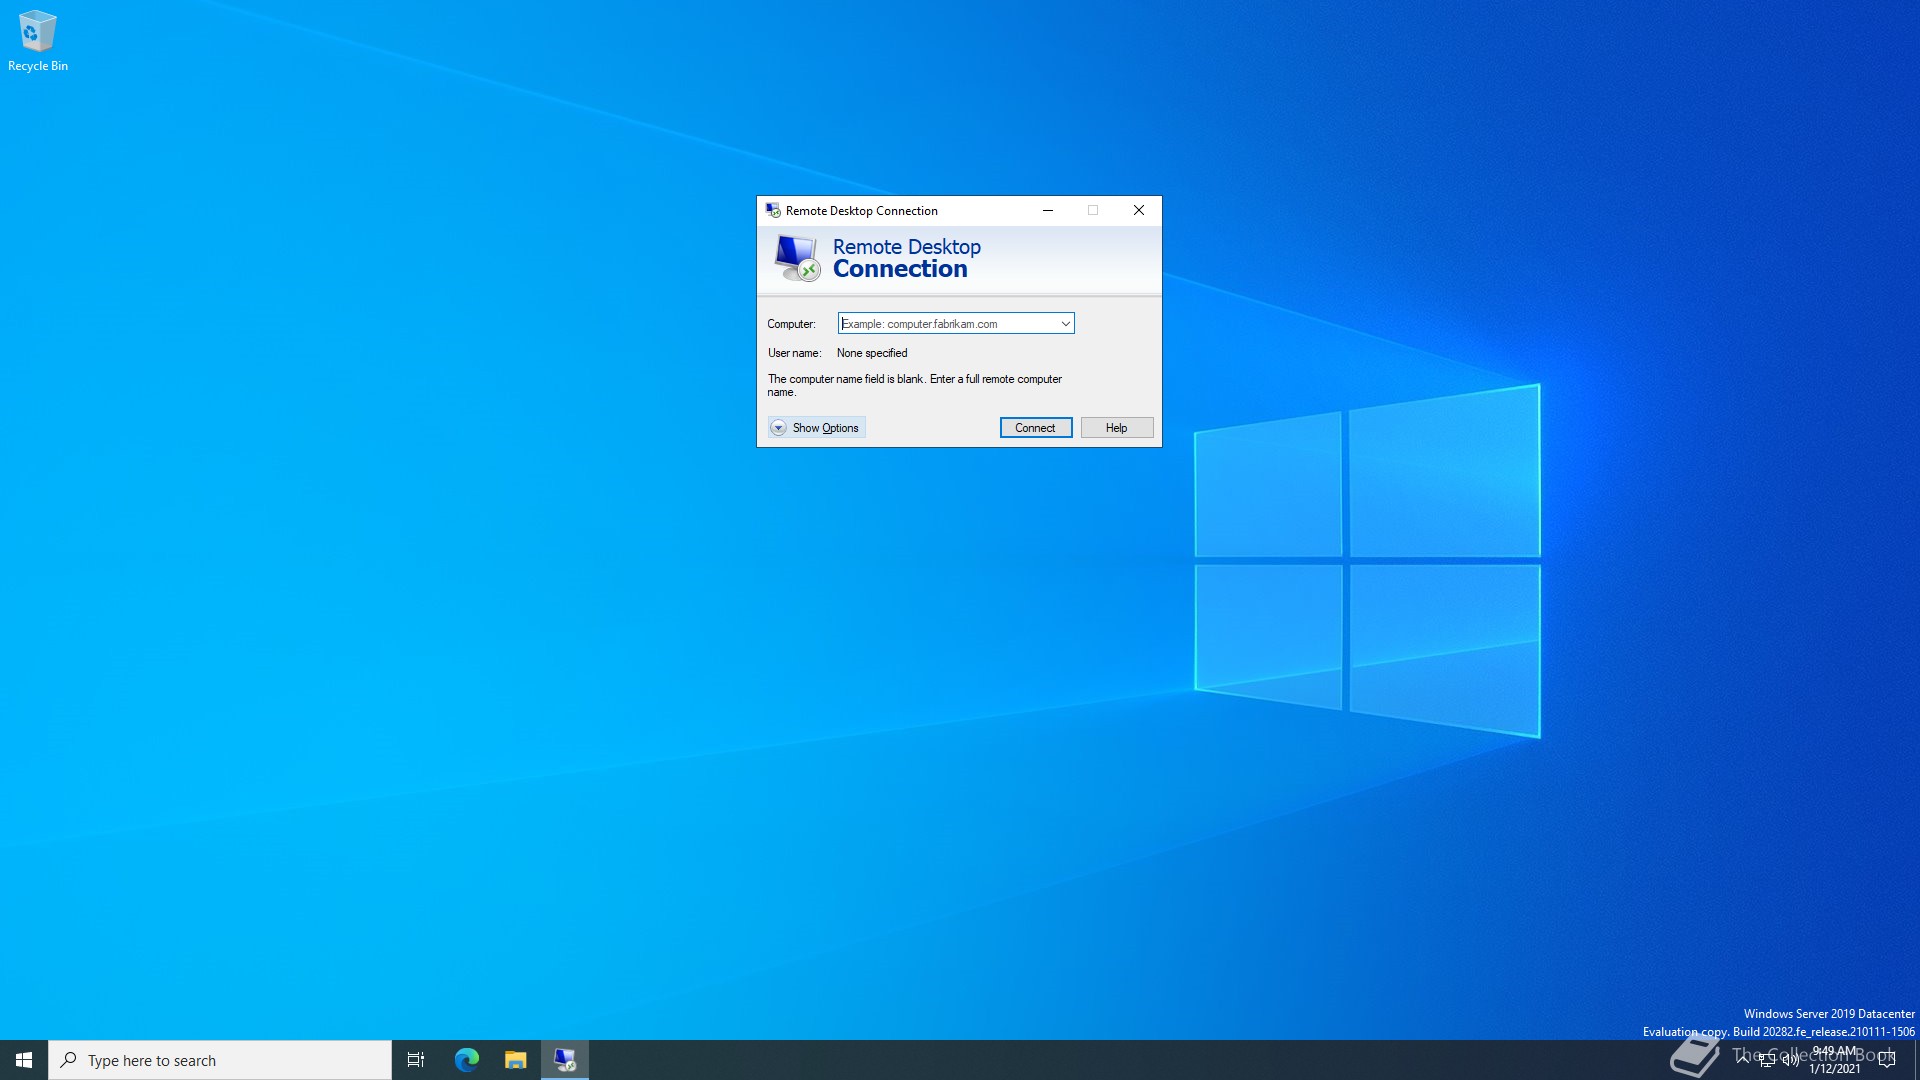Select Remote Desktop Connection taskbar icon
1920x1080 pixels.
565,1060
